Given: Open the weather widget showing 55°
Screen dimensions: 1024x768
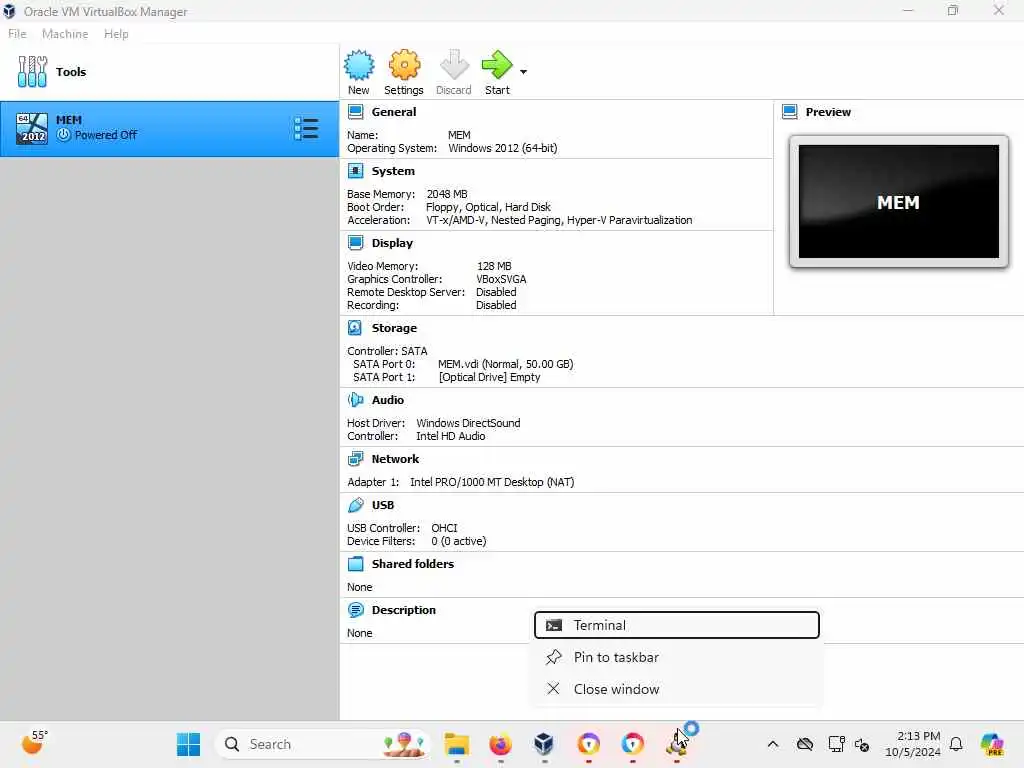Looking at the screenshot, I should coord(34,743).
